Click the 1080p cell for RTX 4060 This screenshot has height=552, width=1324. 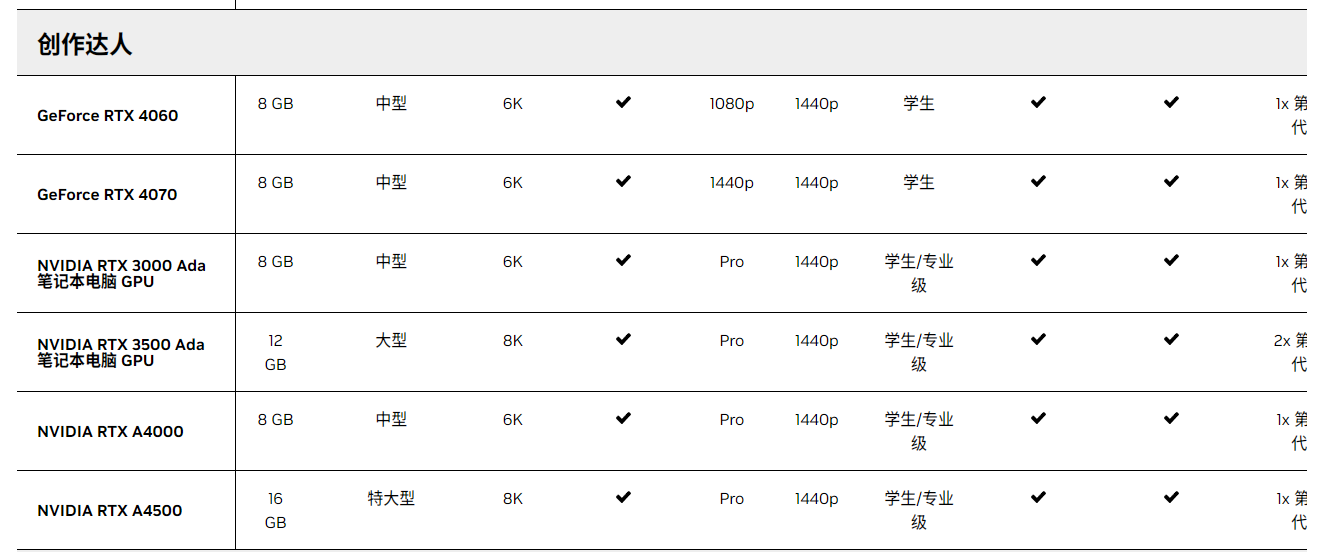pos(731,103)
